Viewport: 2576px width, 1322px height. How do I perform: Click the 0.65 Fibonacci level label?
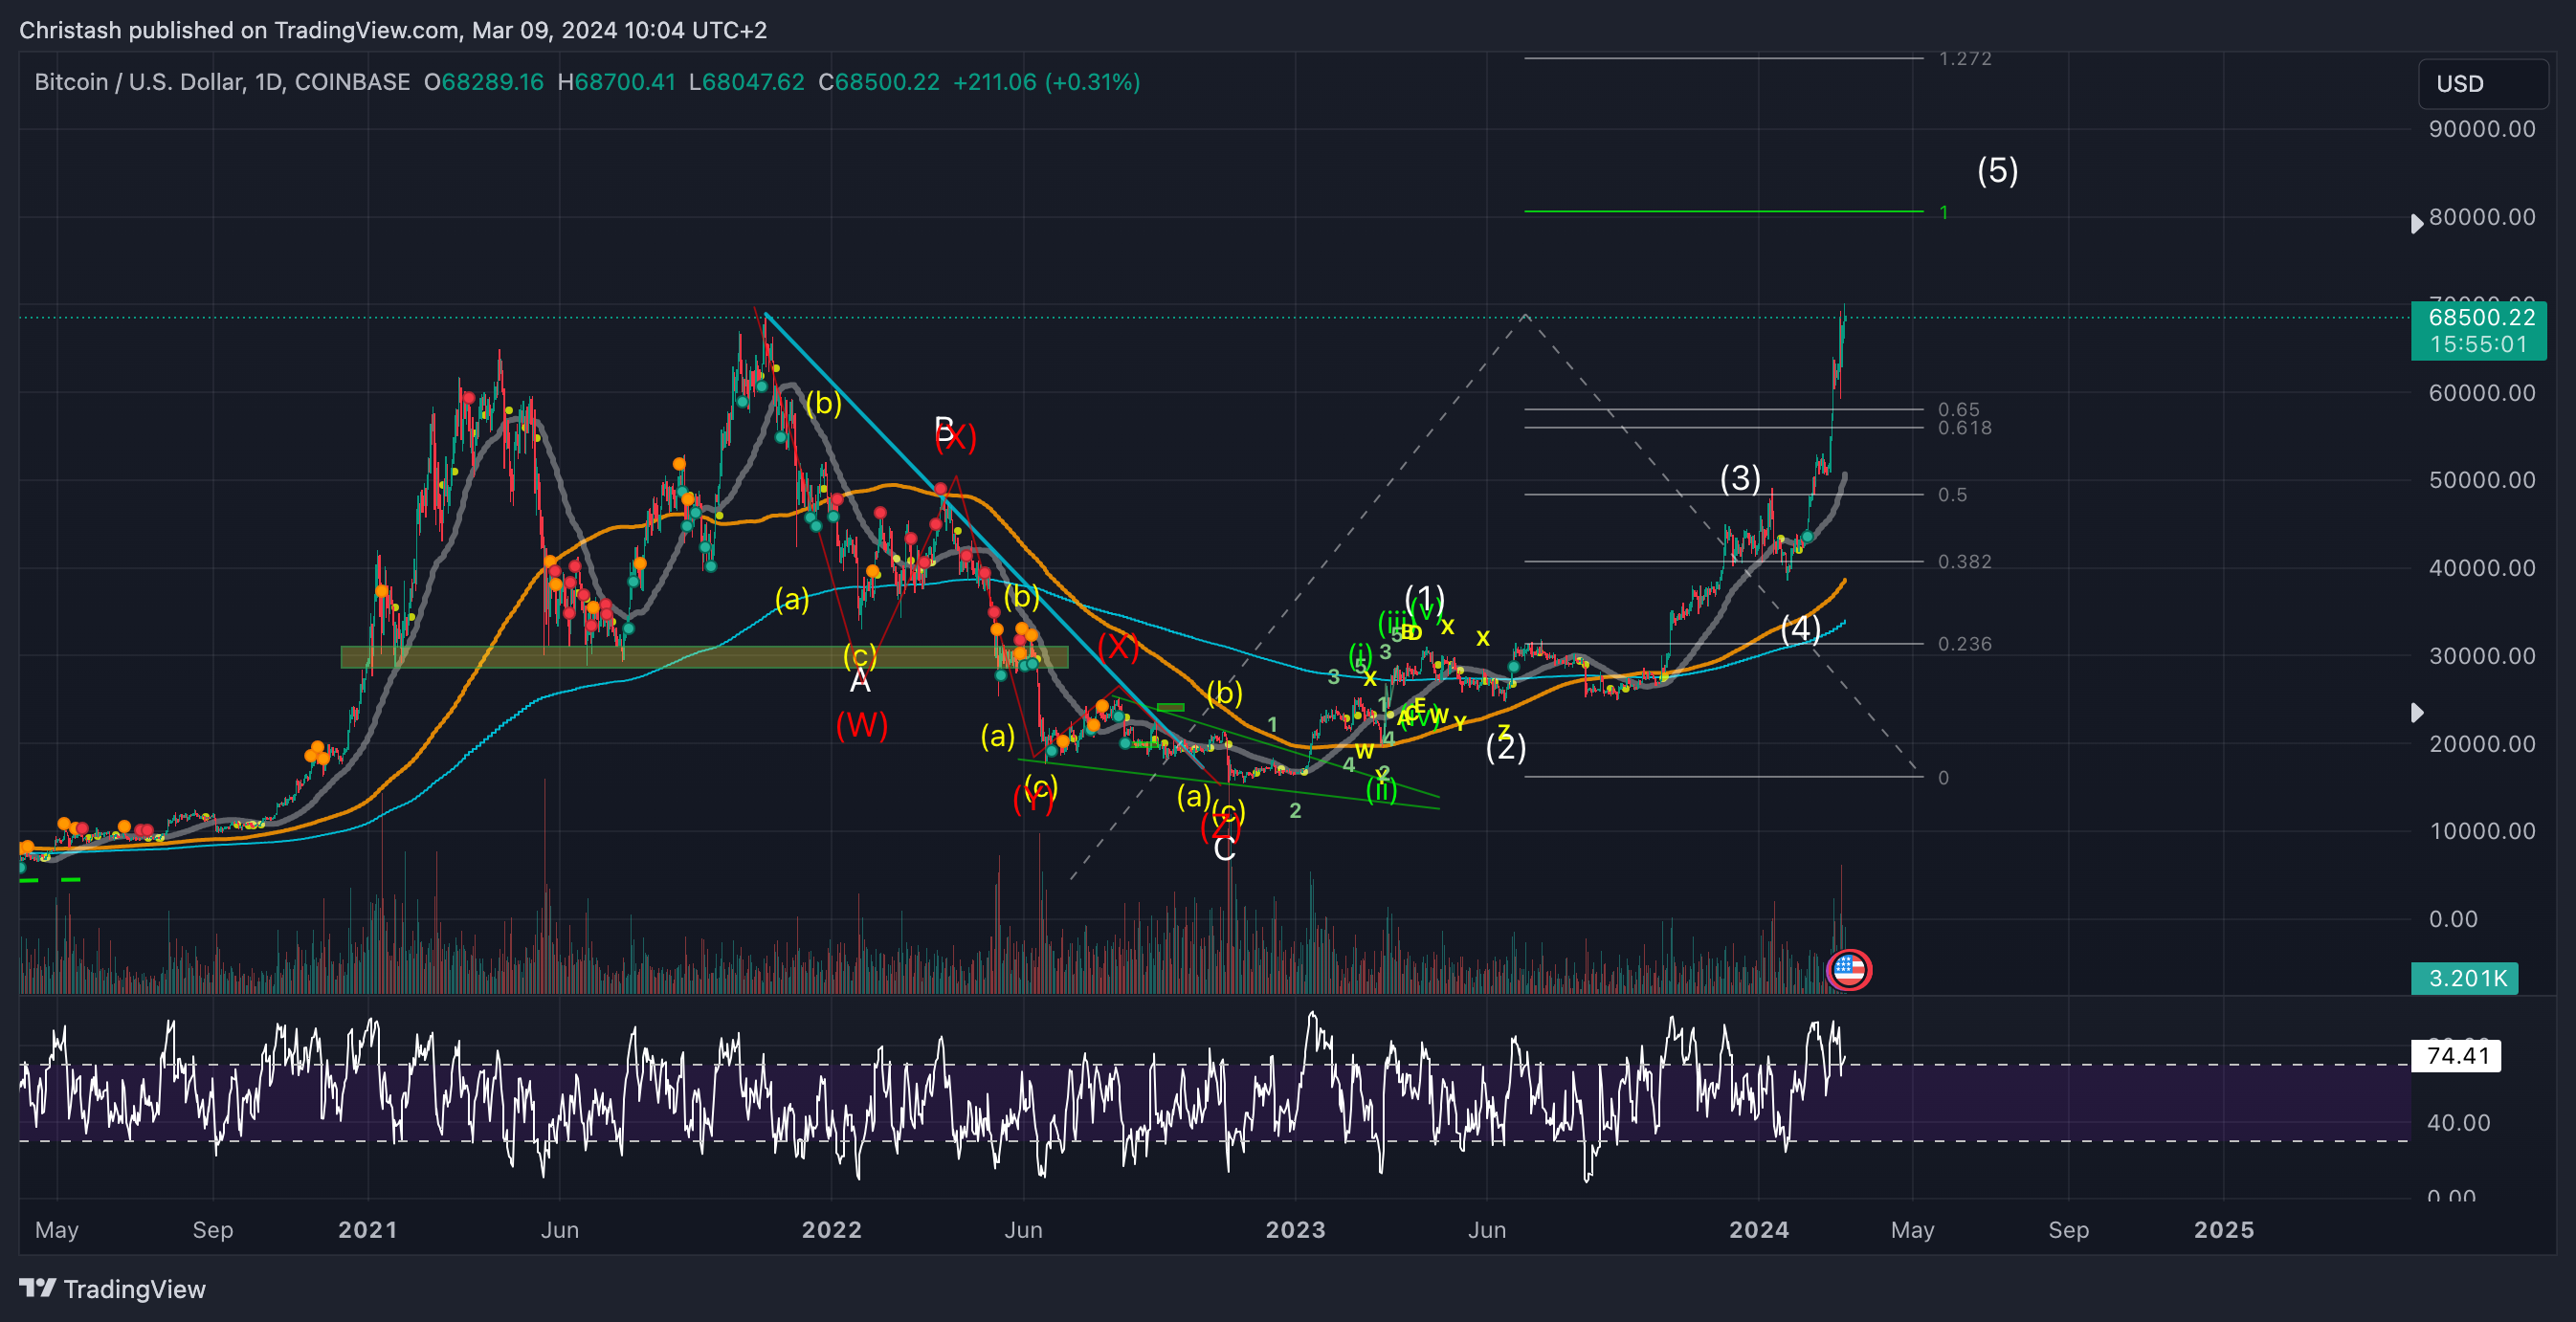pos(1958,410)
